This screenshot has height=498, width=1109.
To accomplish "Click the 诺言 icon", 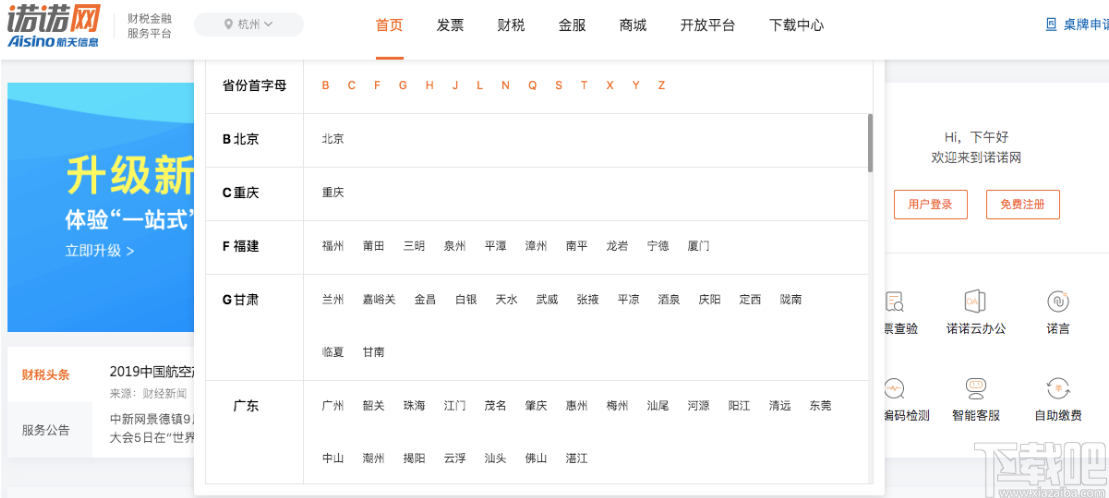I will coord(1058,301).
